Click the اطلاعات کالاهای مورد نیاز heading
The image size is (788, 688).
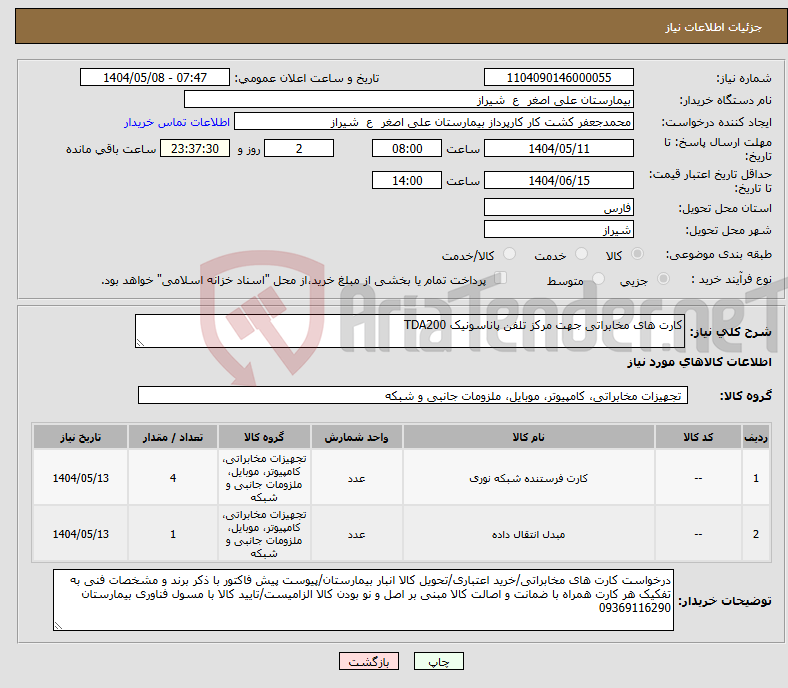[x=699, y=362]
